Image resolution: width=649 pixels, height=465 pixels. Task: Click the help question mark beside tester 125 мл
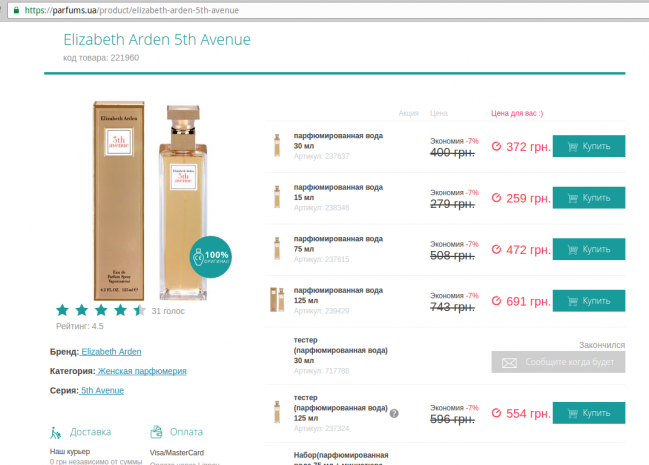coord(394,413)
